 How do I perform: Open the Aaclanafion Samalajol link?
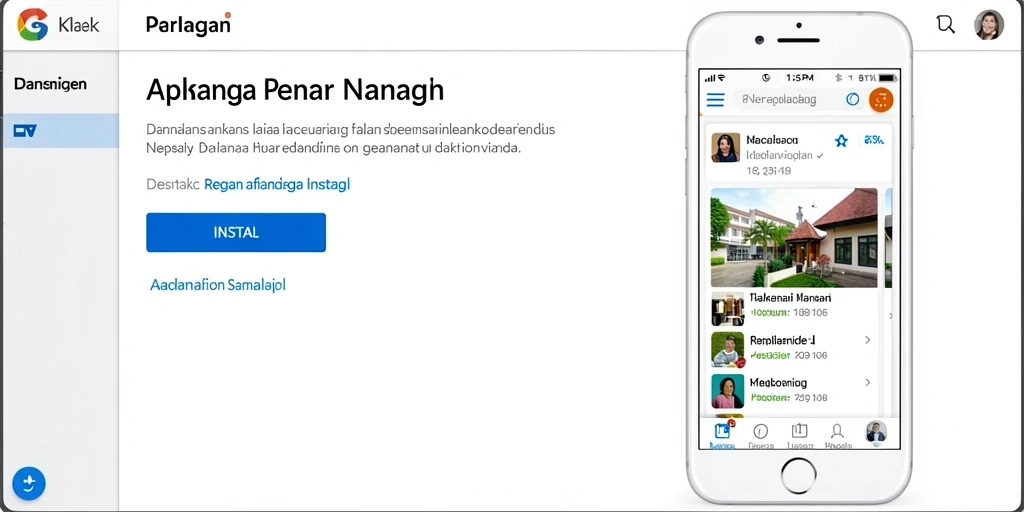pos(218,285)
